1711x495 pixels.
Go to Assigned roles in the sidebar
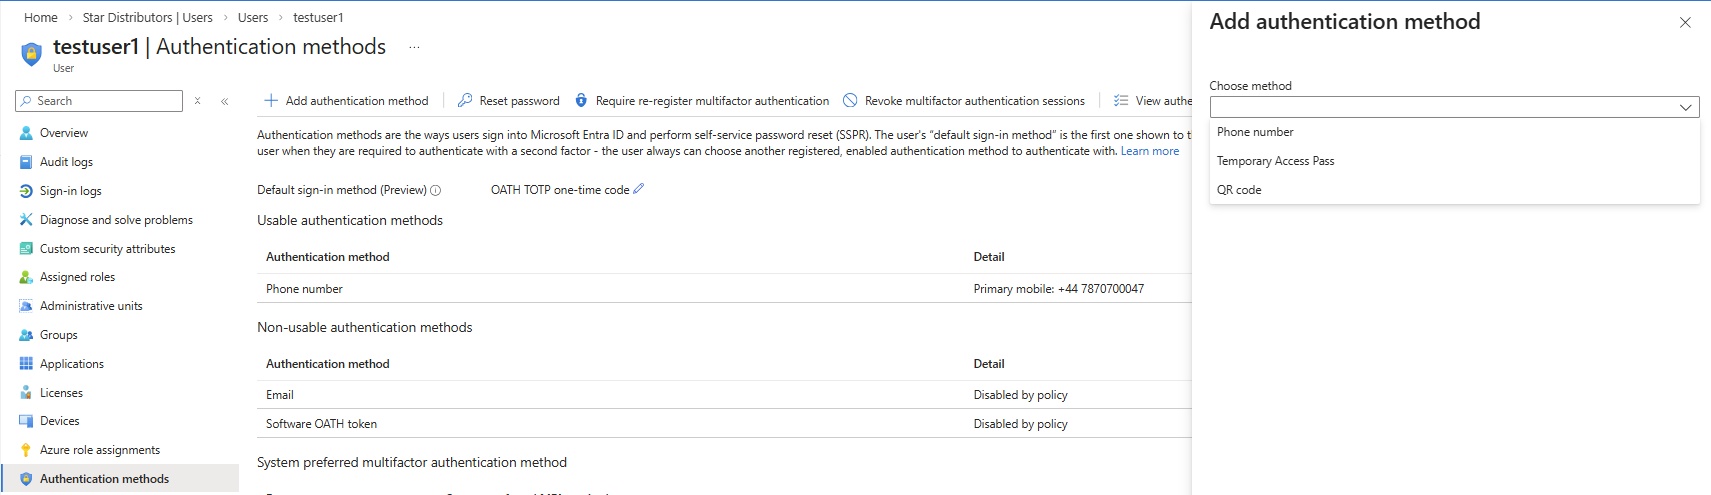tap(77, 277)
